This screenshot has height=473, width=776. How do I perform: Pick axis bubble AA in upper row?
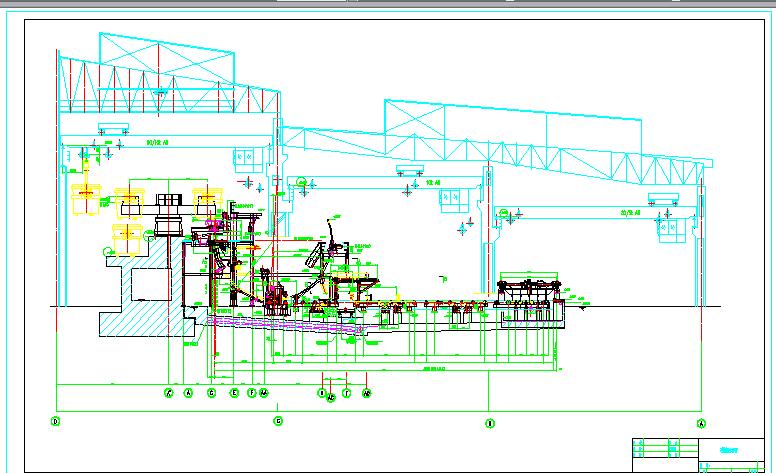264,393
